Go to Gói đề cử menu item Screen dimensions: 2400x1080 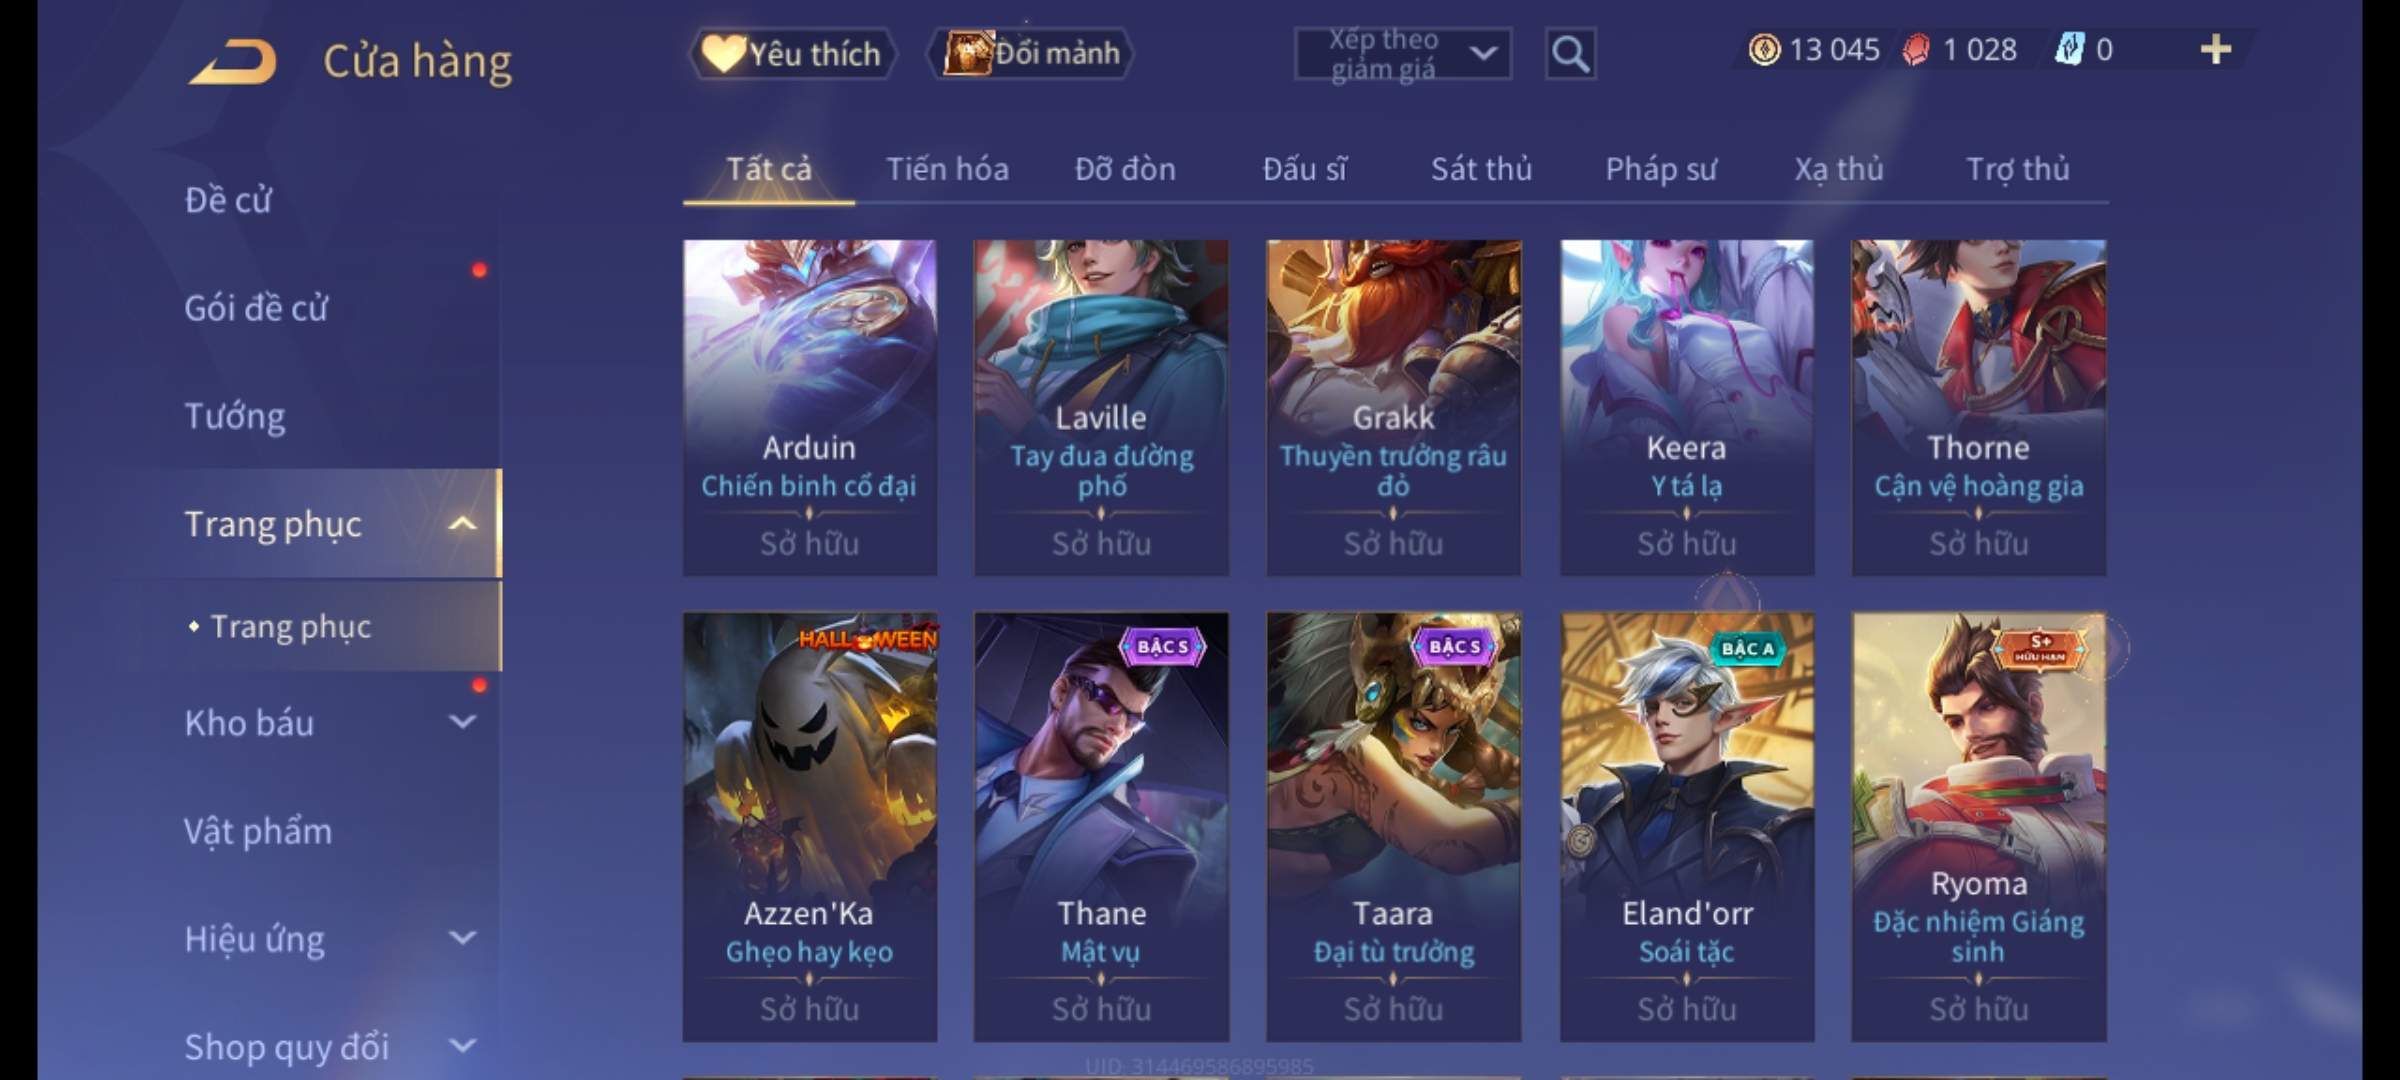(x=256, y=307)
